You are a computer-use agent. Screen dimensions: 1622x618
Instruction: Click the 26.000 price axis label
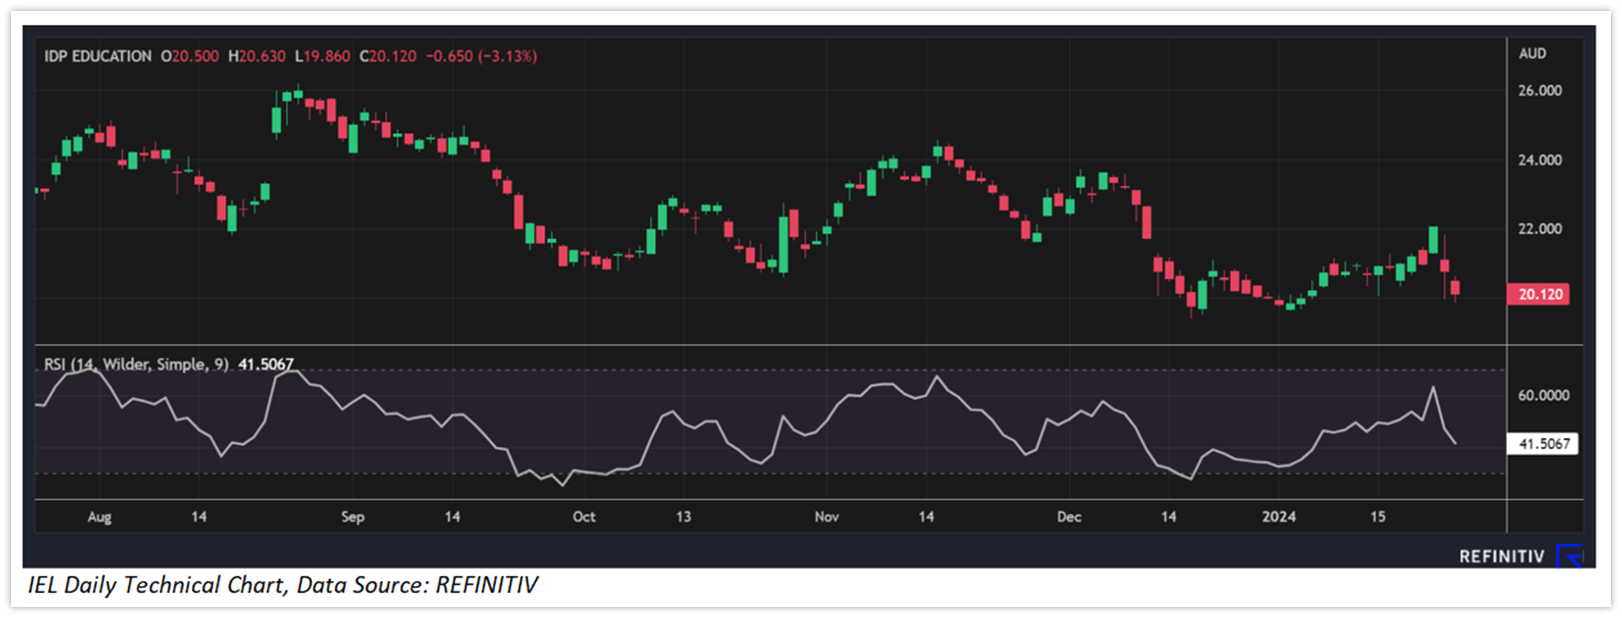1540,90
